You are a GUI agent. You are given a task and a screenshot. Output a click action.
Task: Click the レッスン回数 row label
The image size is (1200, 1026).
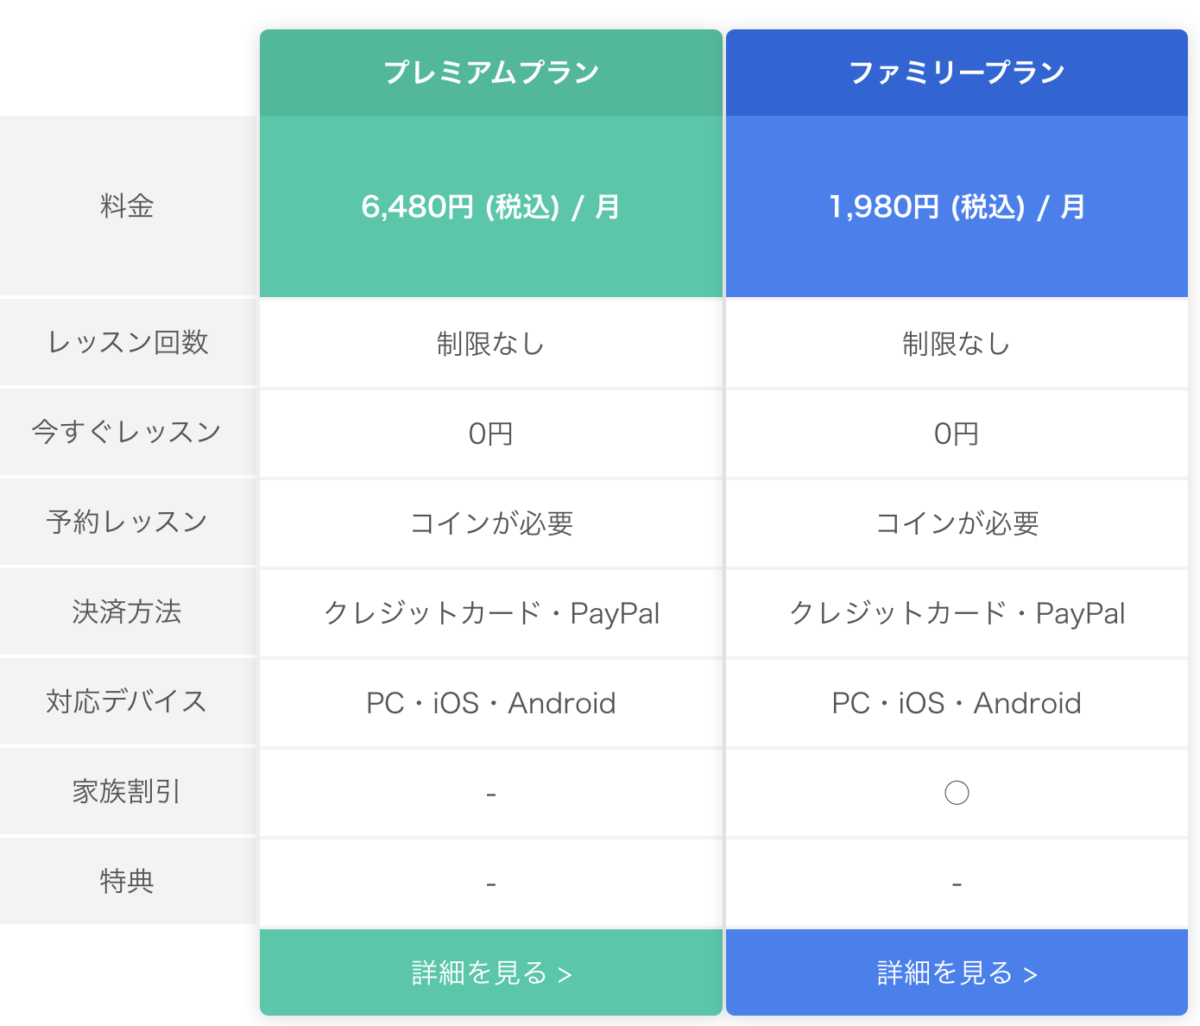[127, 342]
